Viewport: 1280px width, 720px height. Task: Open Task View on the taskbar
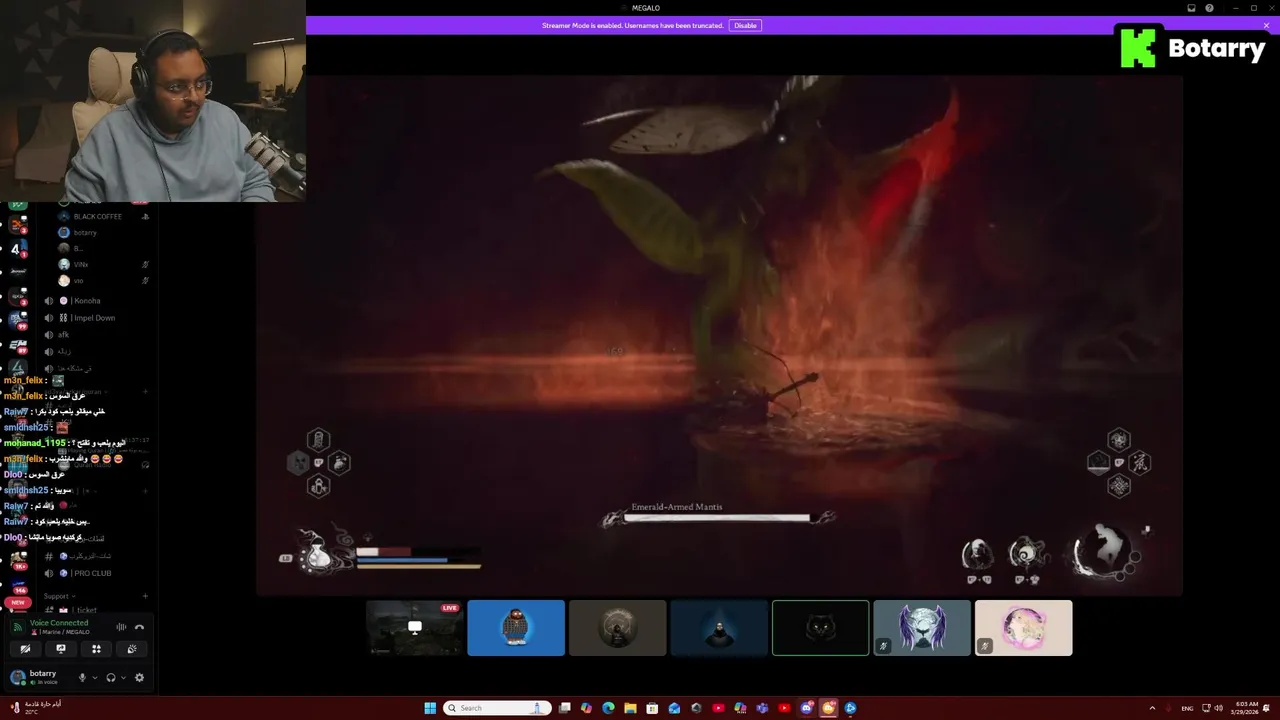pyautogui.click(x=564, y=708)
